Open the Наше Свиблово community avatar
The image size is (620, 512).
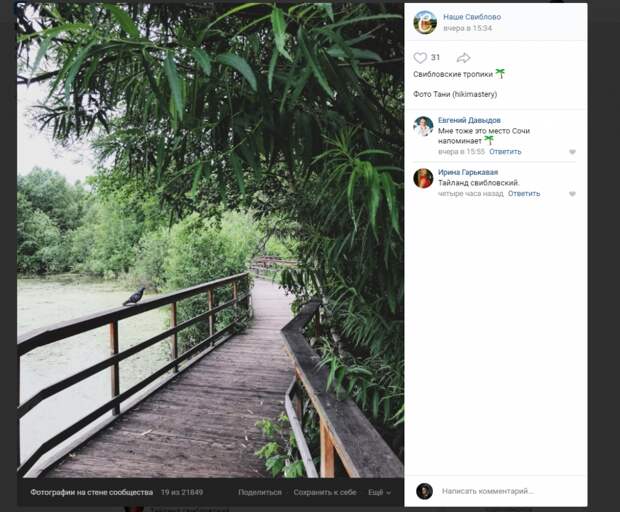click(425, 23)
